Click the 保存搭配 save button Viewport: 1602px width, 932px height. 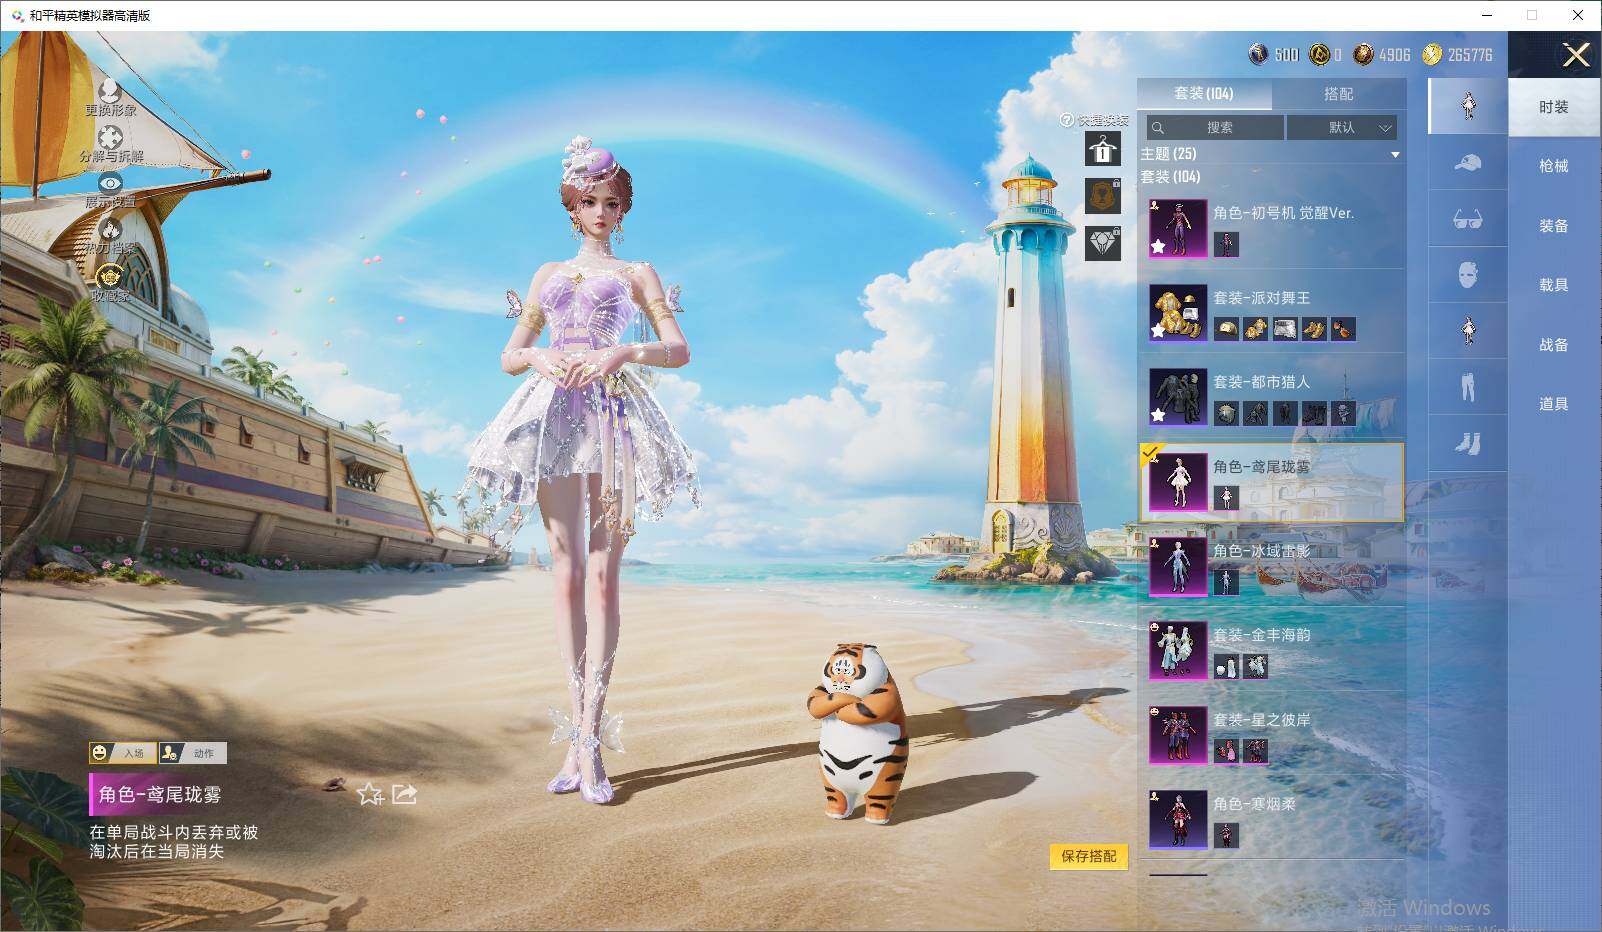tap(1088, 856)
